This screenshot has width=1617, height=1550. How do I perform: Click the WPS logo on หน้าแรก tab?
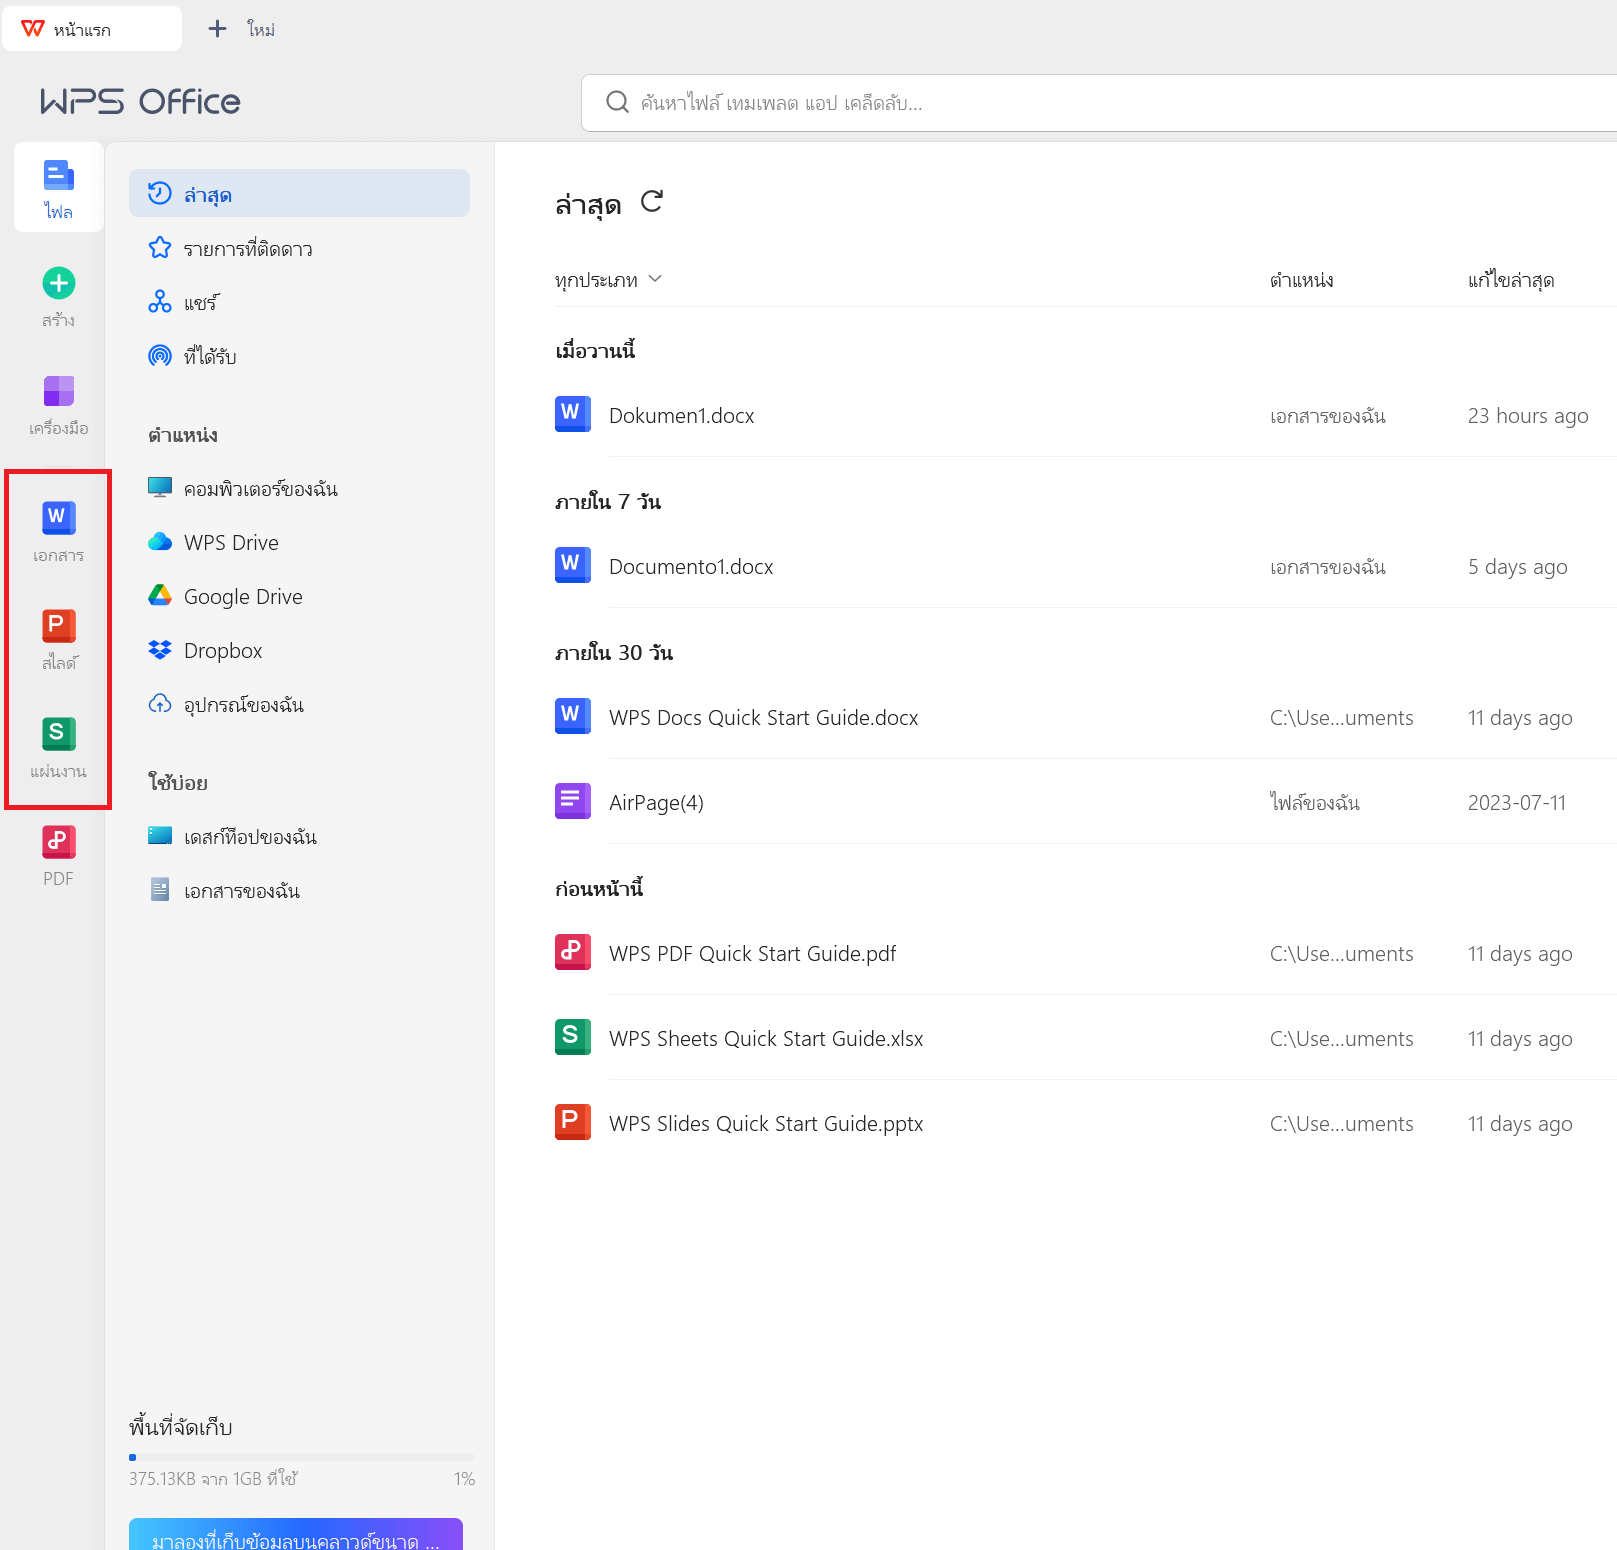pyautogui.click(x=33, y=28)
